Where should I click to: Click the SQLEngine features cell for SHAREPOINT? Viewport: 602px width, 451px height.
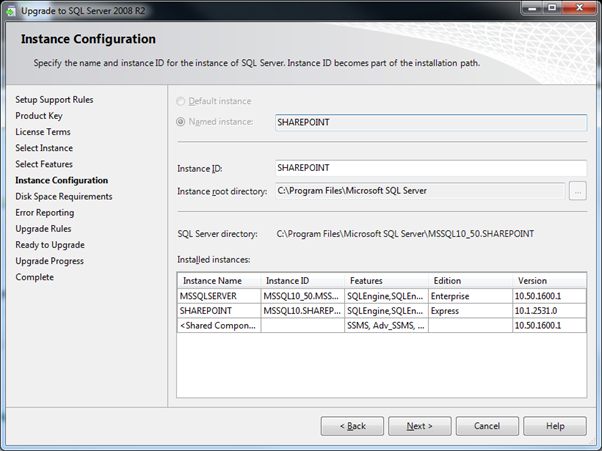point(386,311)
